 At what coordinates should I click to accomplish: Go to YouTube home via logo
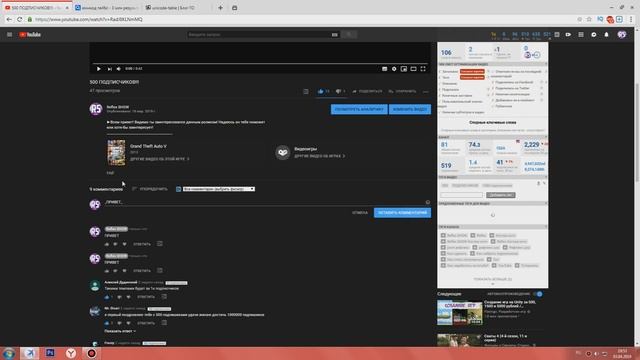[x=30, y=35]
